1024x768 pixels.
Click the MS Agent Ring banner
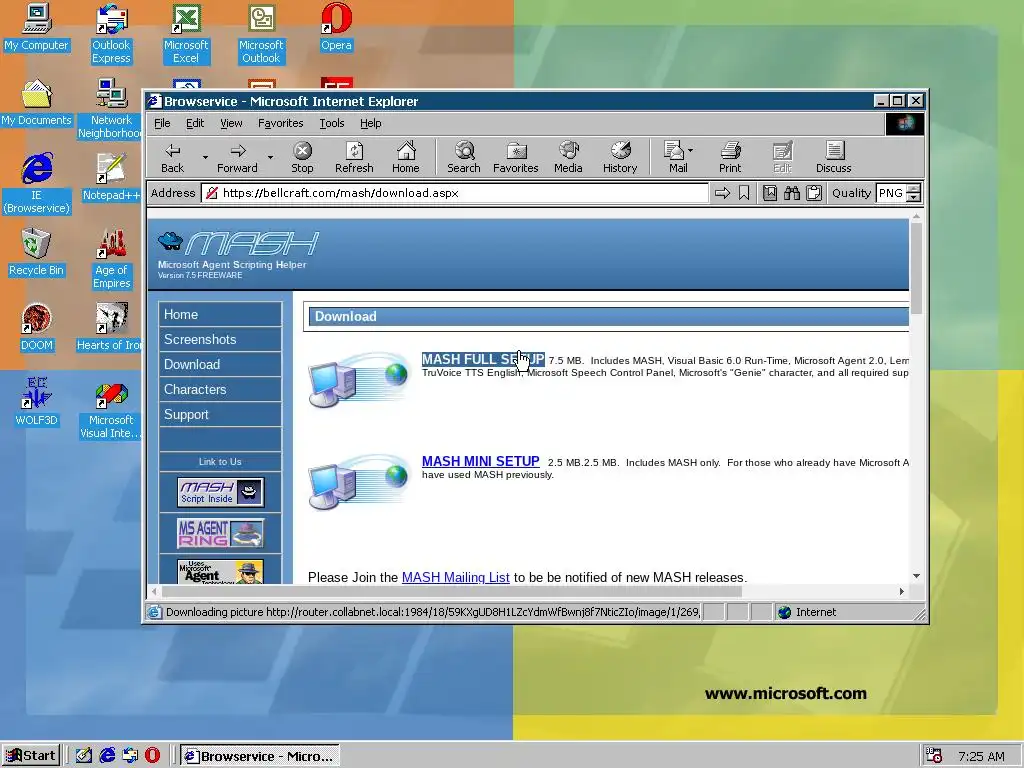click(221, 533)
